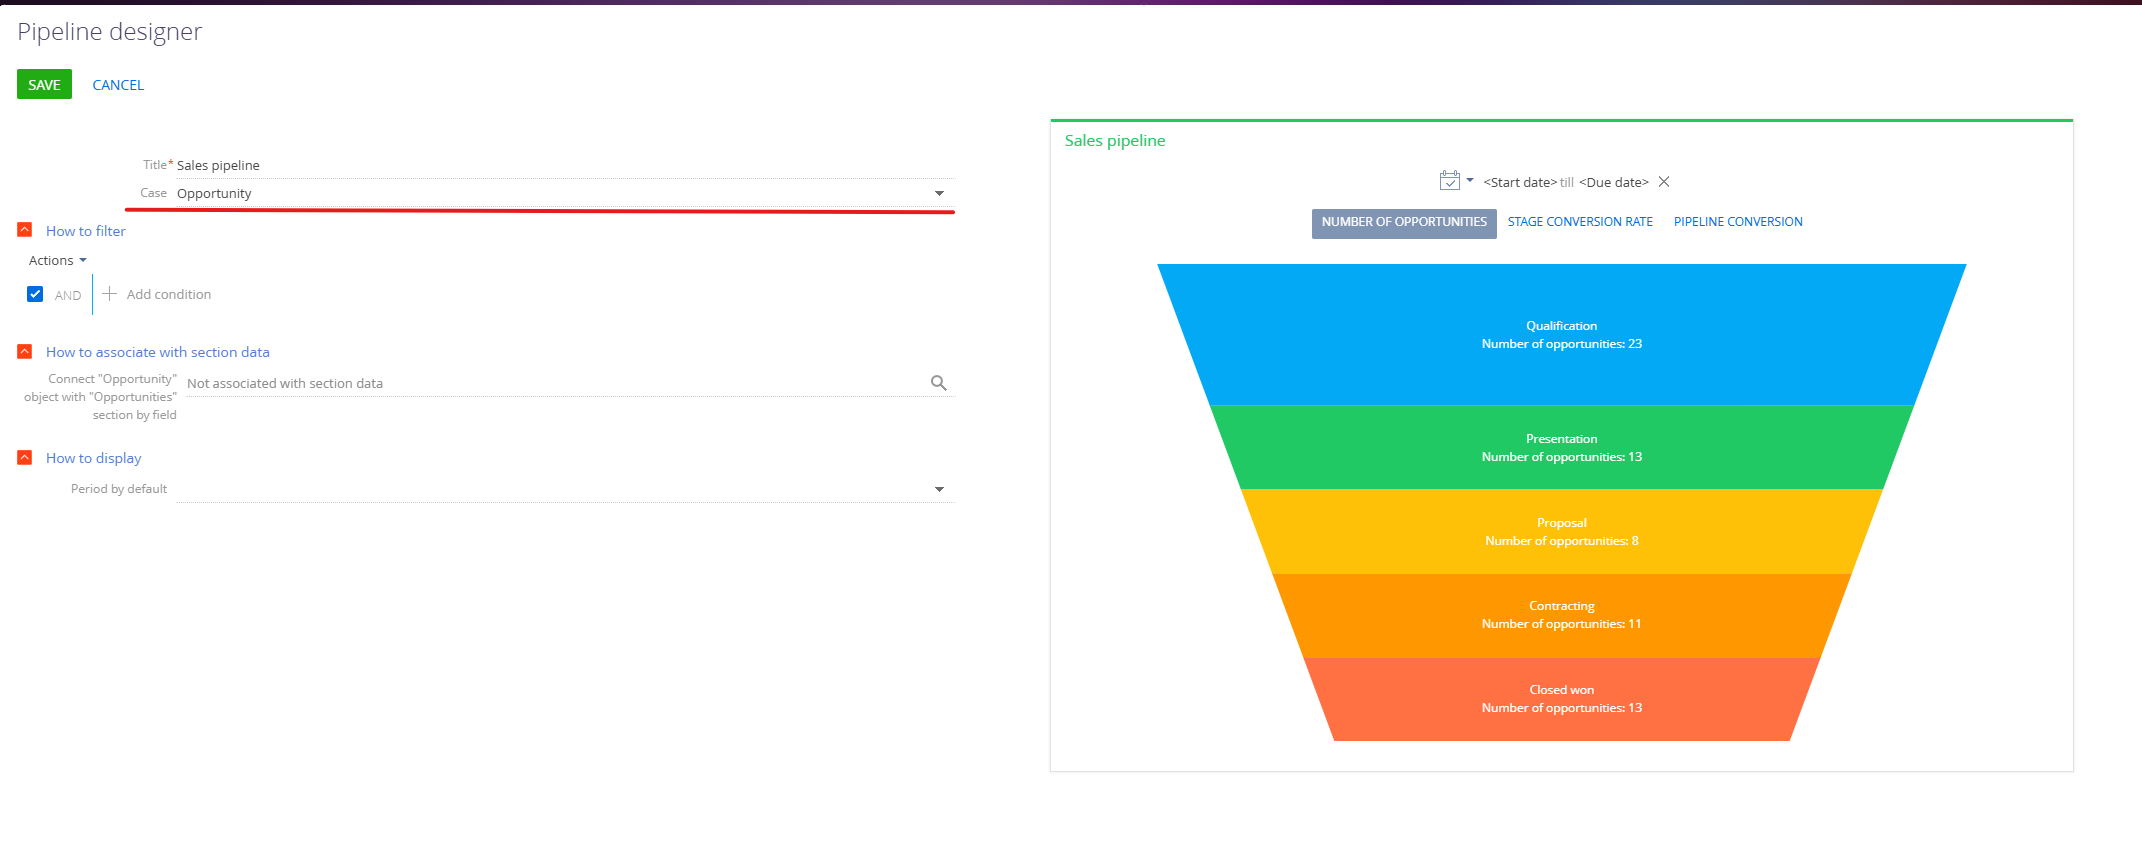Collapse the How to filter section icon
2142x842 pixels.
coord(25,230)
